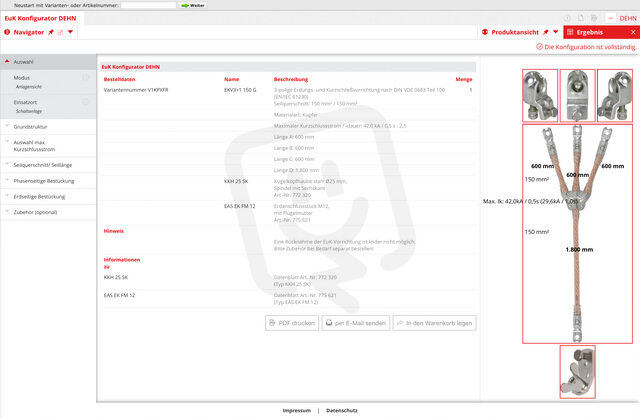Click In den Warenkorb legen button
The height and width of the screenshot is (418, 640).
click(x=434, y=323)
